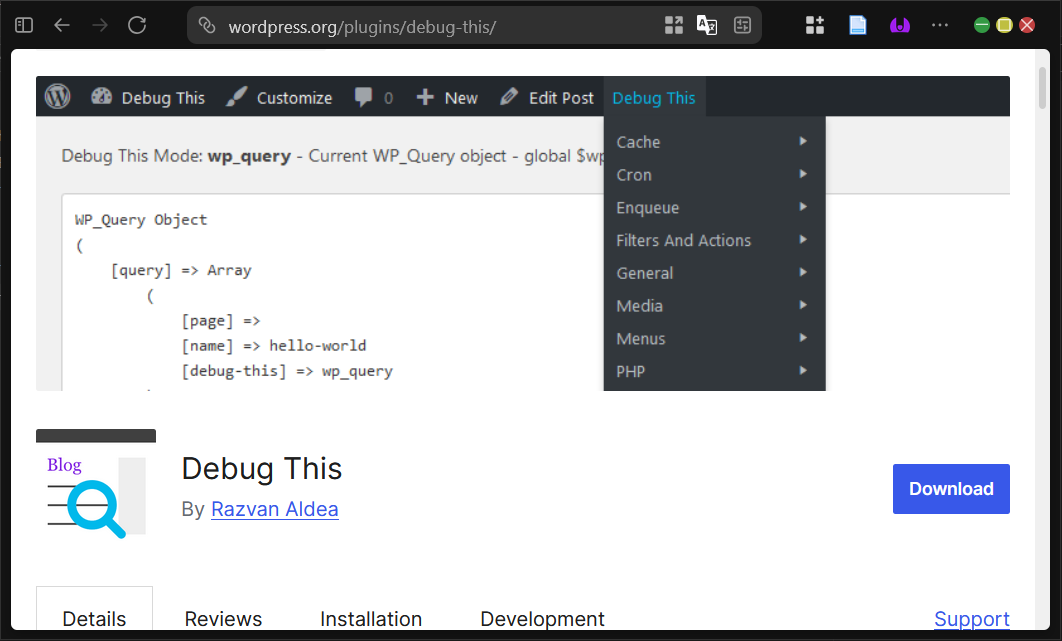Toggle the browser sidebar panel icon
Screen dimensions: 1062x641
[24, 26]
